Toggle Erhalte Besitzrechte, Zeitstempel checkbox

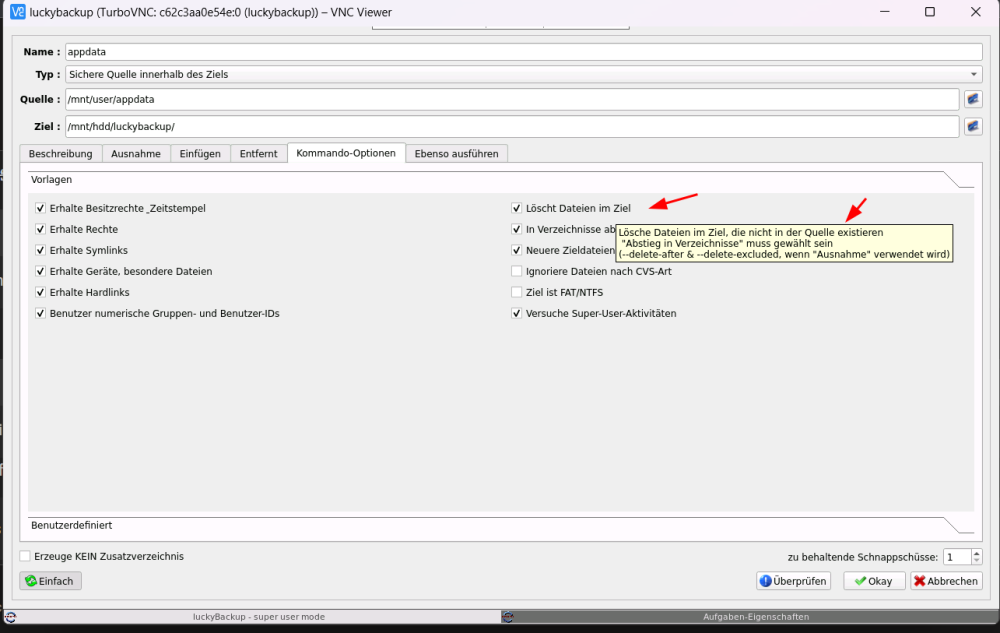pos(40,208)
